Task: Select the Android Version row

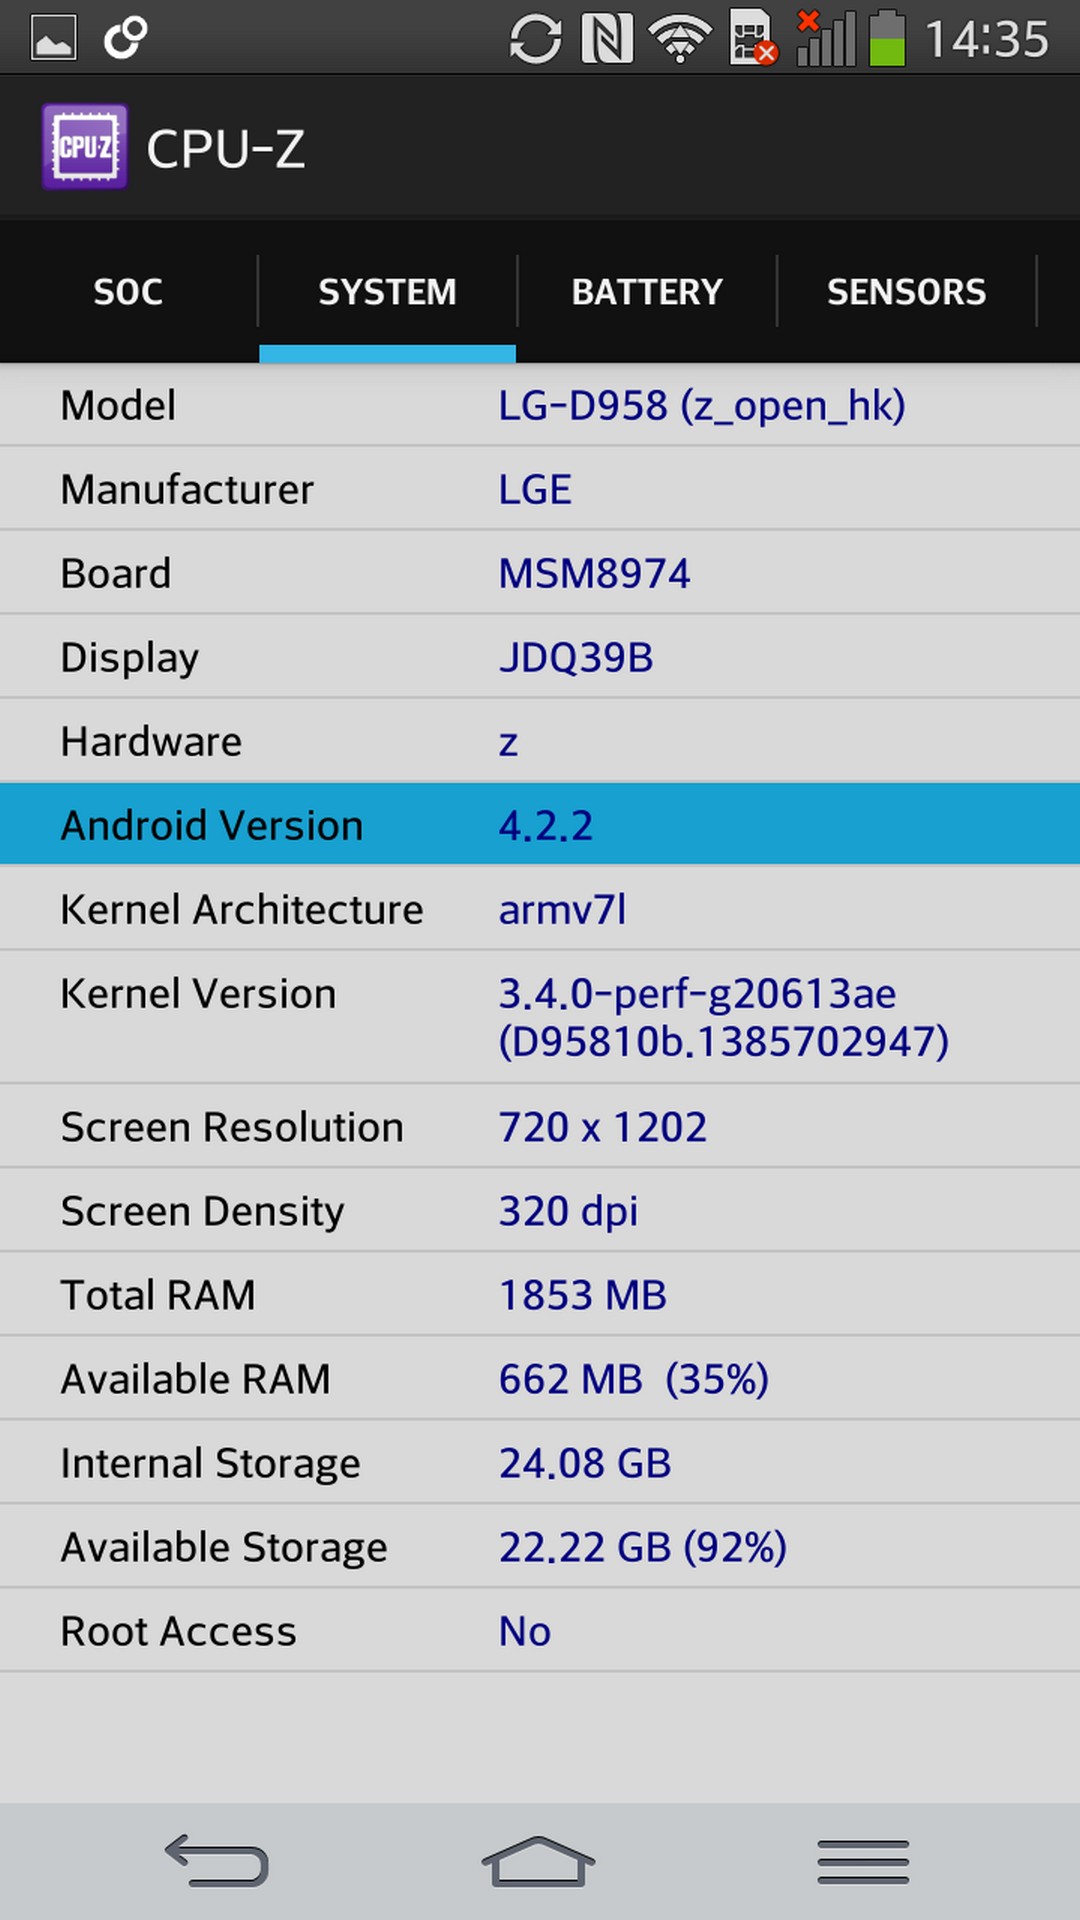Action: [540, 825]
